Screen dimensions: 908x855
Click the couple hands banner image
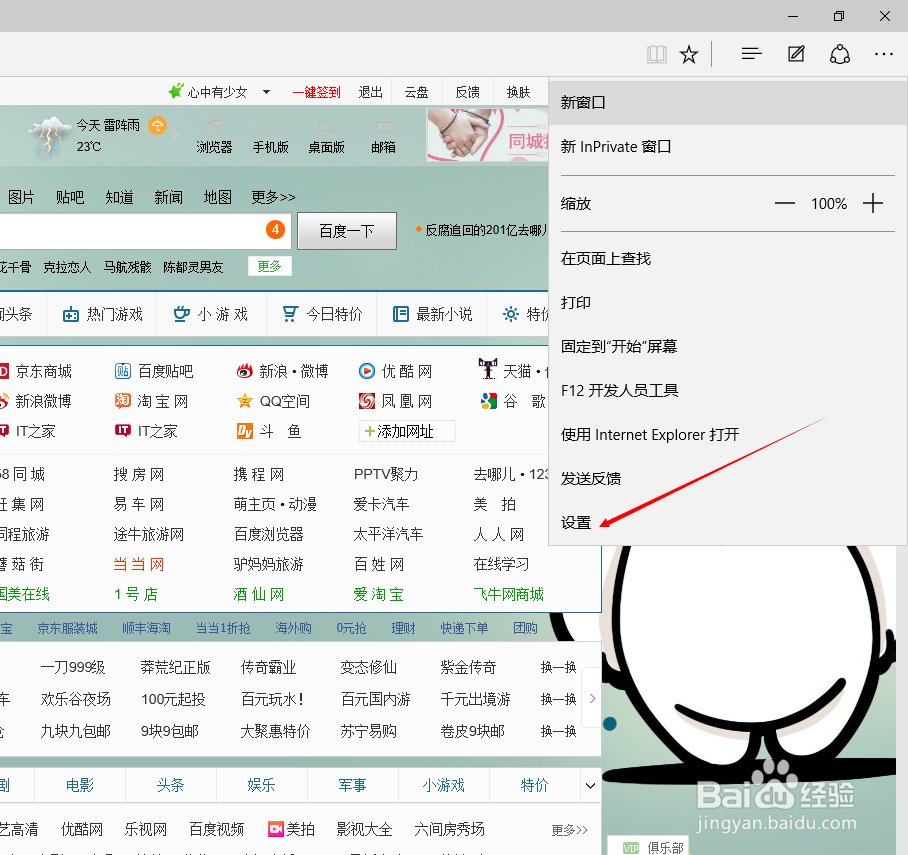487,135
